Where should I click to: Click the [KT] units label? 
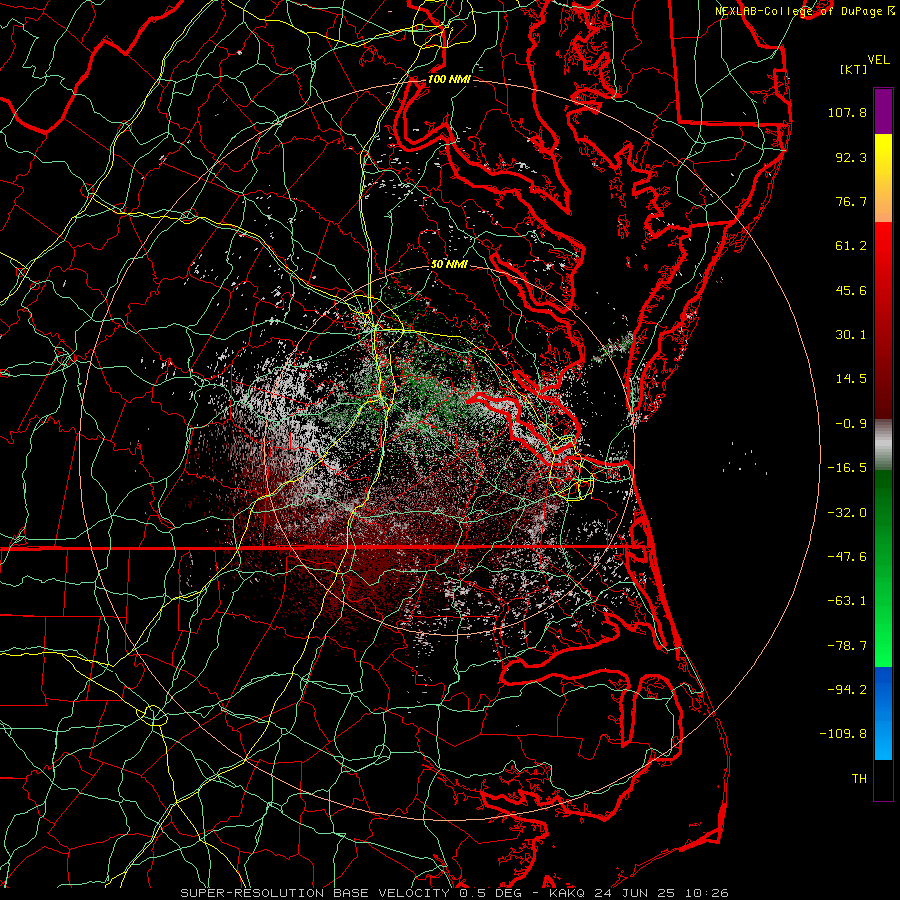pyautogui.click(x=854, y=69)
